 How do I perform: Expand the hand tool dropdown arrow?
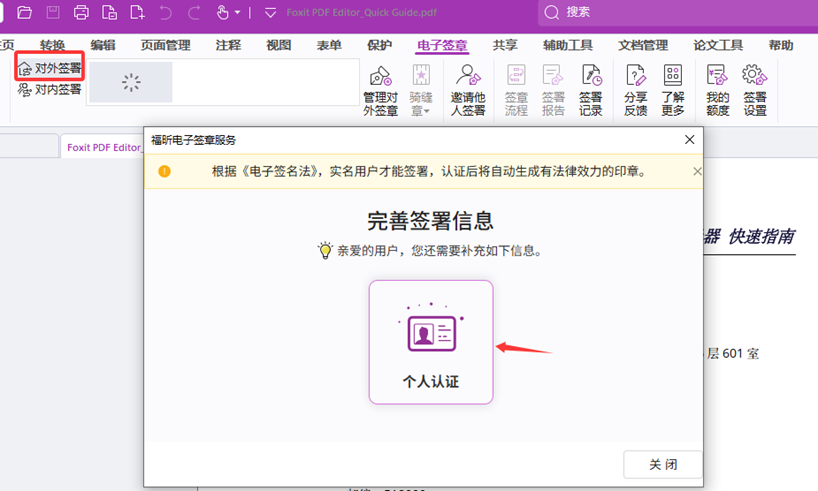[x=238, y=14]
